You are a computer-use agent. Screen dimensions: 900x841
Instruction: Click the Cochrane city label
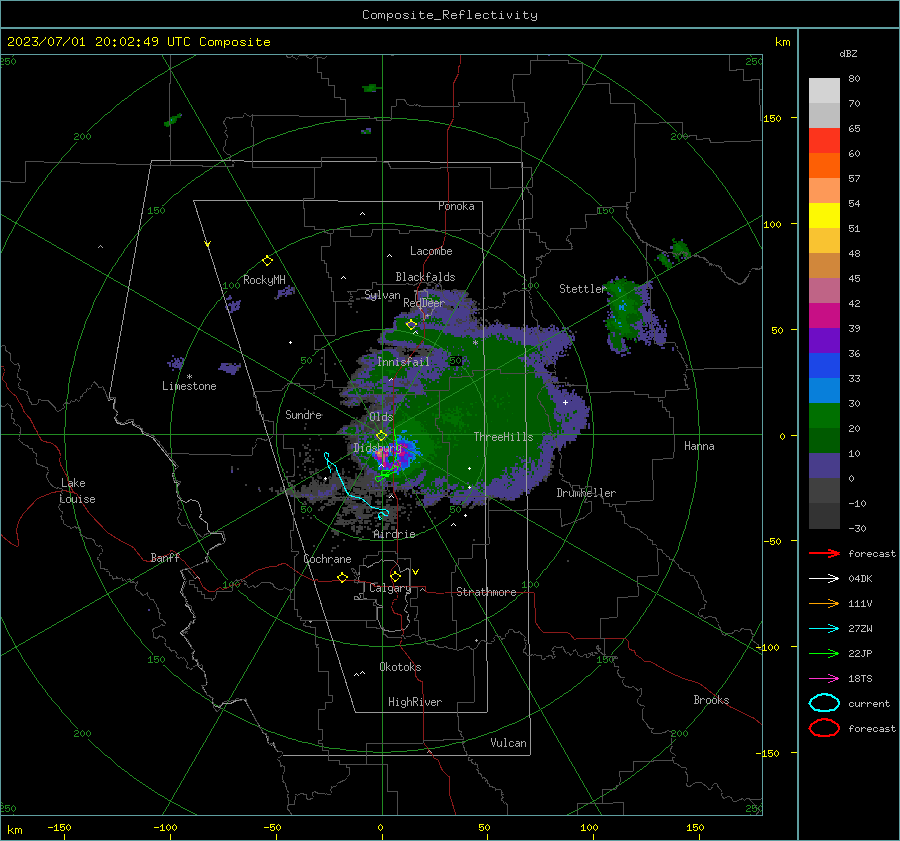coord(327,559)
